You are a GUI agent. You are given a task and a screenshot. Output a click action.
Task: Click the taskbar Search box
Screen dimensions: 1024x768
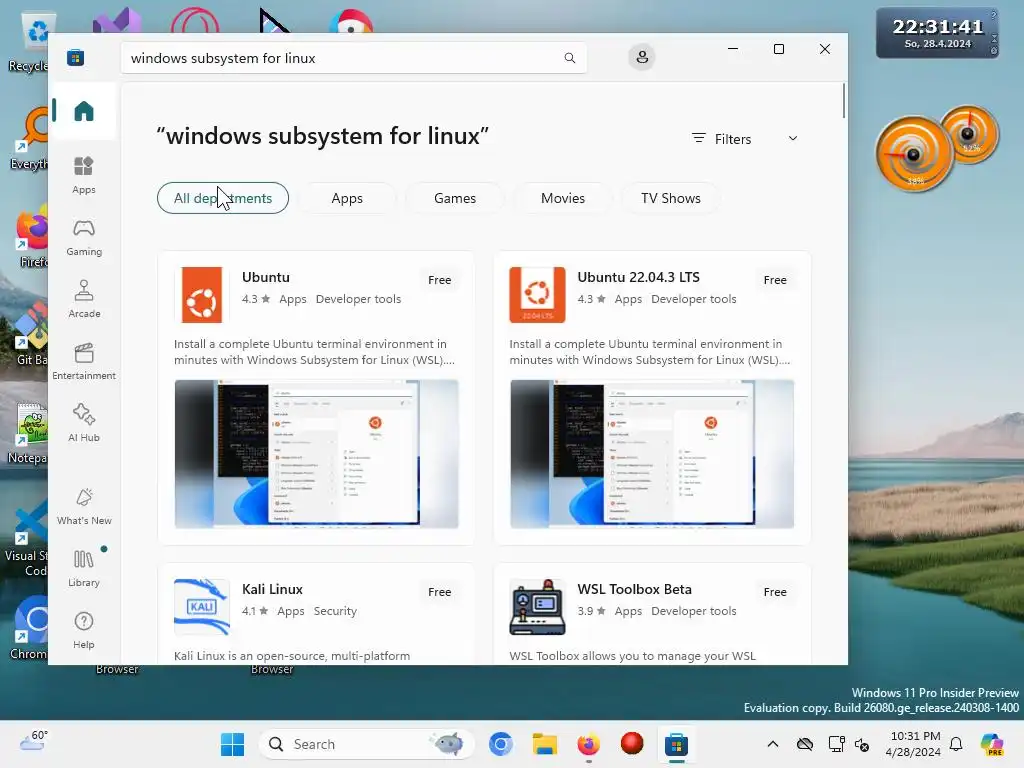tap(366, 744)
